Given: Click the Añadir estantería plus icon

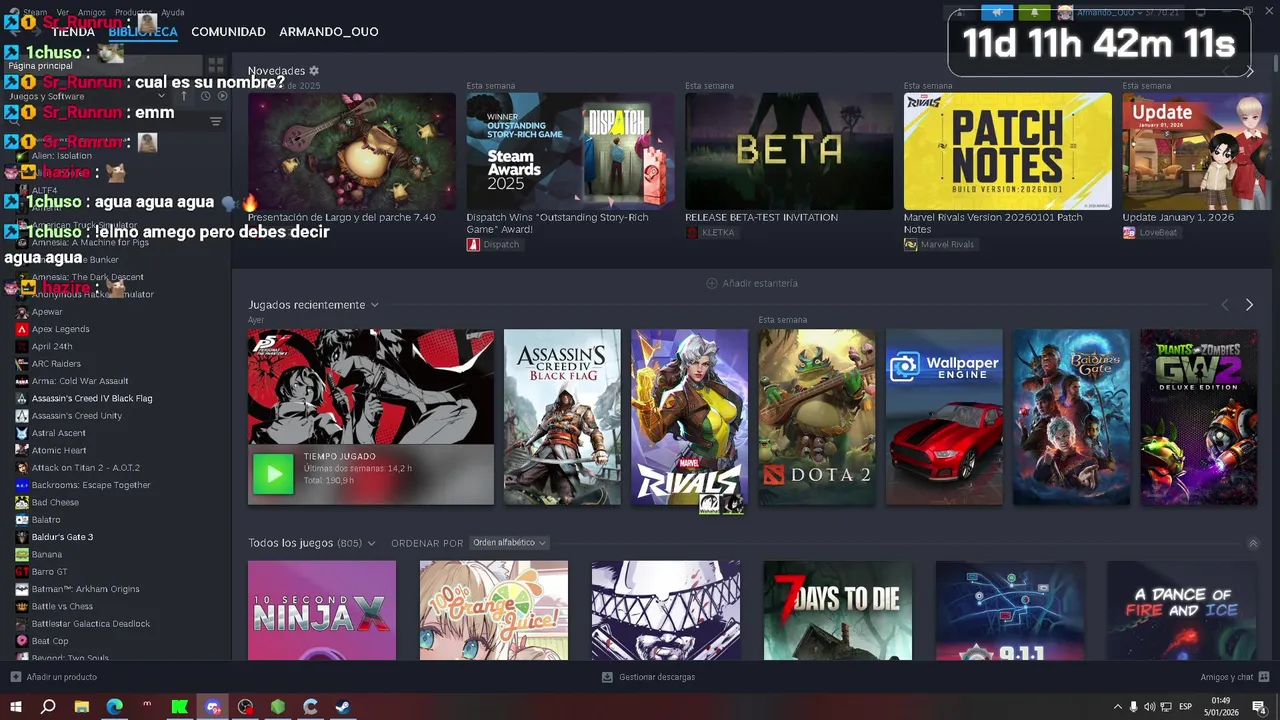Looking at the screenshot, I should point(712,283).
